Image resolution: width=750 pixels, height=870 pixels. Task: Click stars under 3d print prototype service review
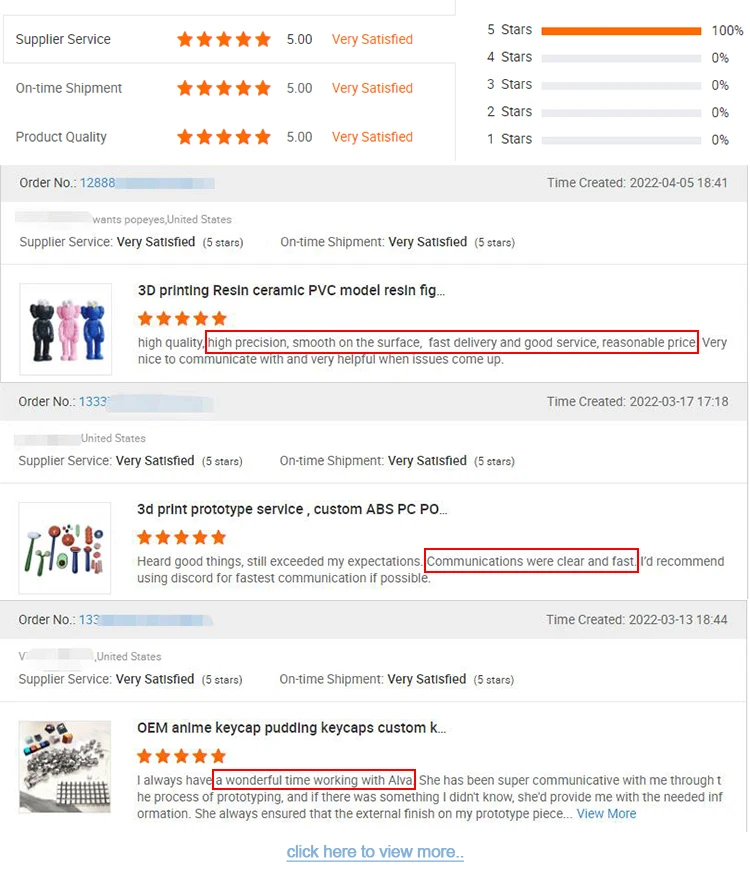coord(181,537)
